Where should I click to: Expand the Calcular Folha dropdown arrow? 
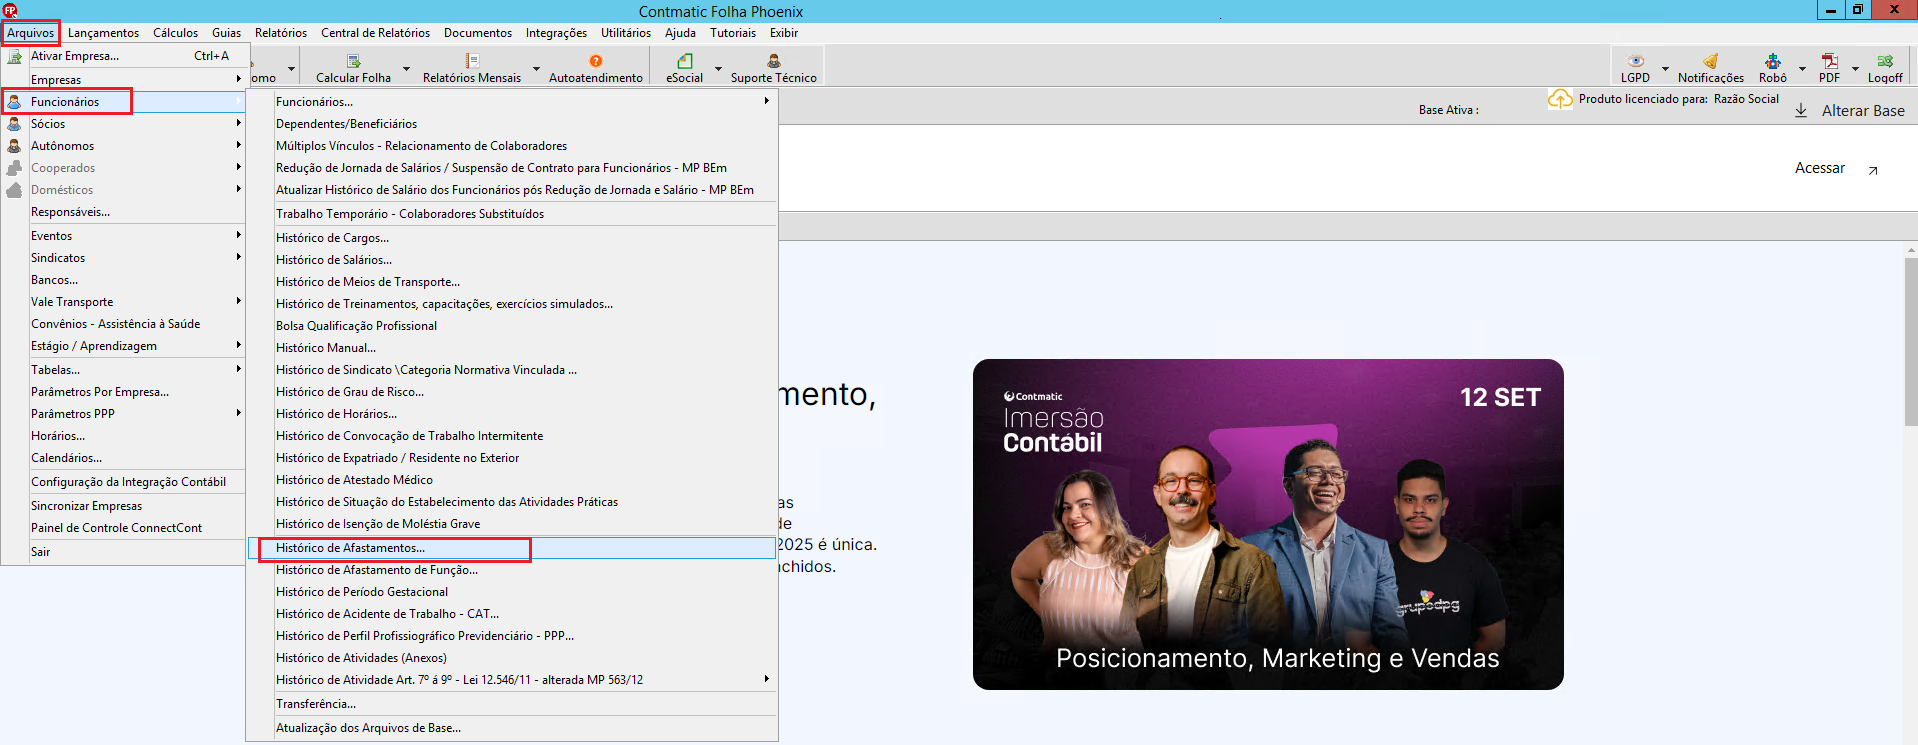point(406,69)
